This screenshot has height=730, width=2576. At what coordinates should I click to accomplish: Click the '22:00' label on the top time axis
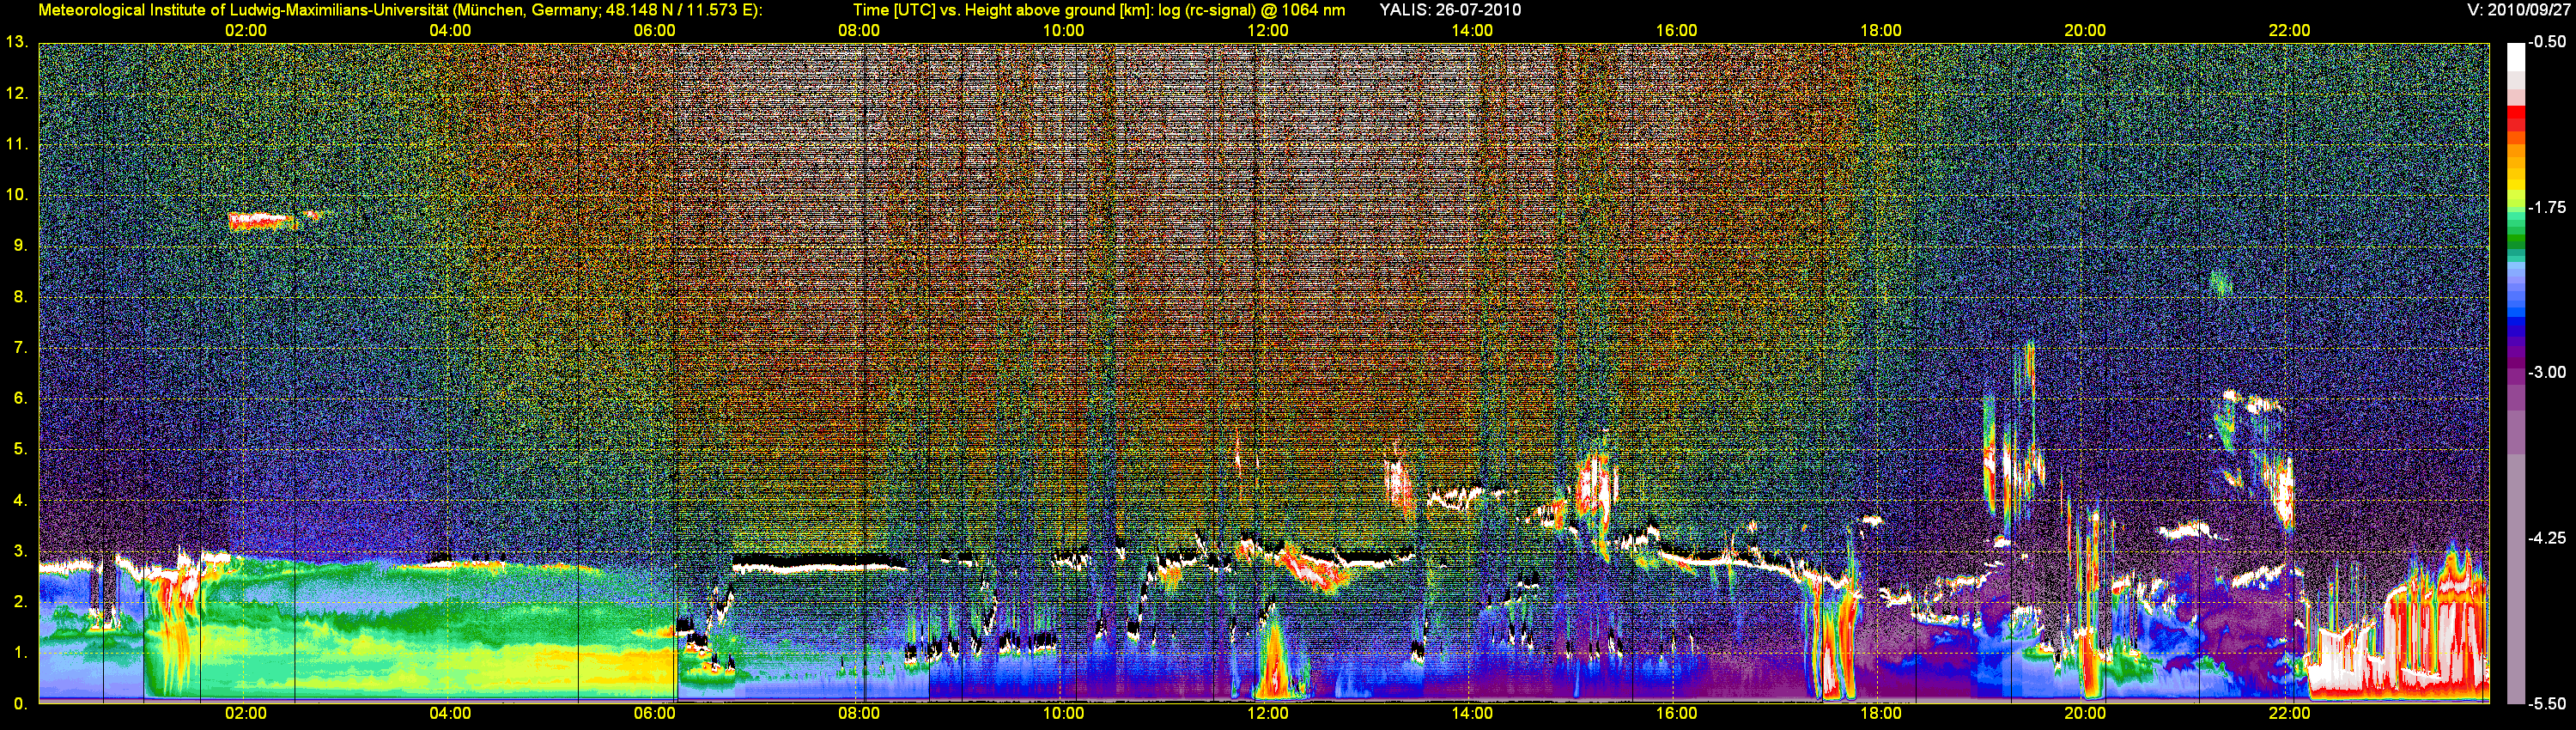point(2290,31)
